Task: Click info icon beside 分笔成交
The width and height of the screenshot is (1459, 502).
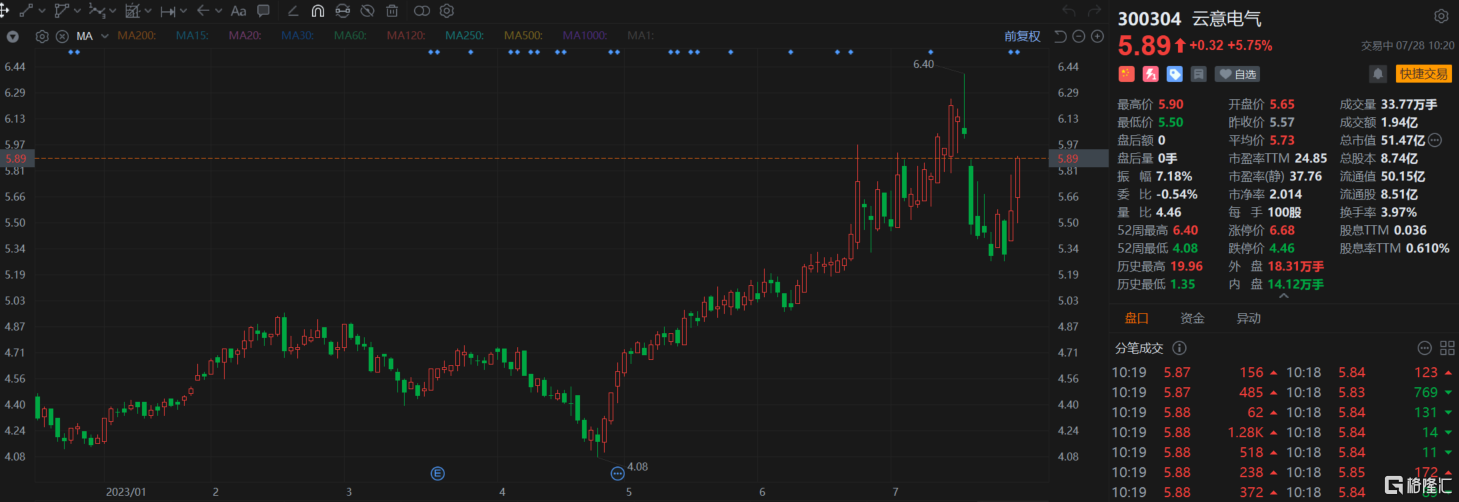Action: (x=1179, y=348)
